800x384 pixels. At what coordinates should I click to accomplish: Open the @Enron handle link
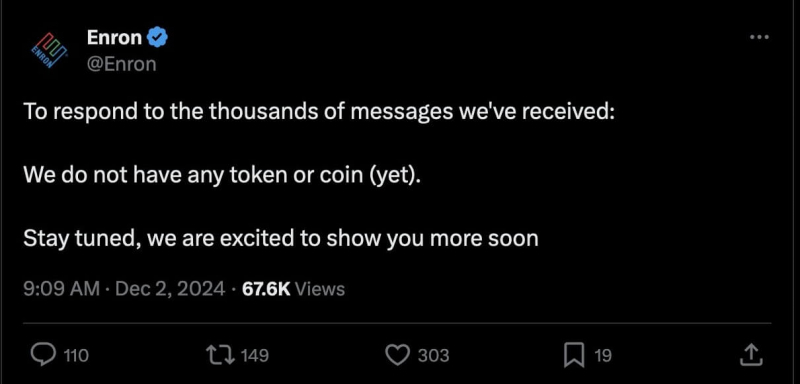(x=121, y=64)
